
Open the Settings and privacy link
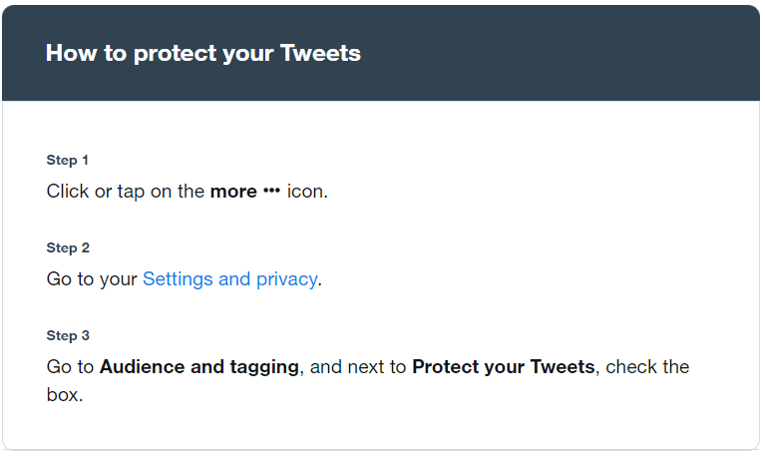[230, 279]
